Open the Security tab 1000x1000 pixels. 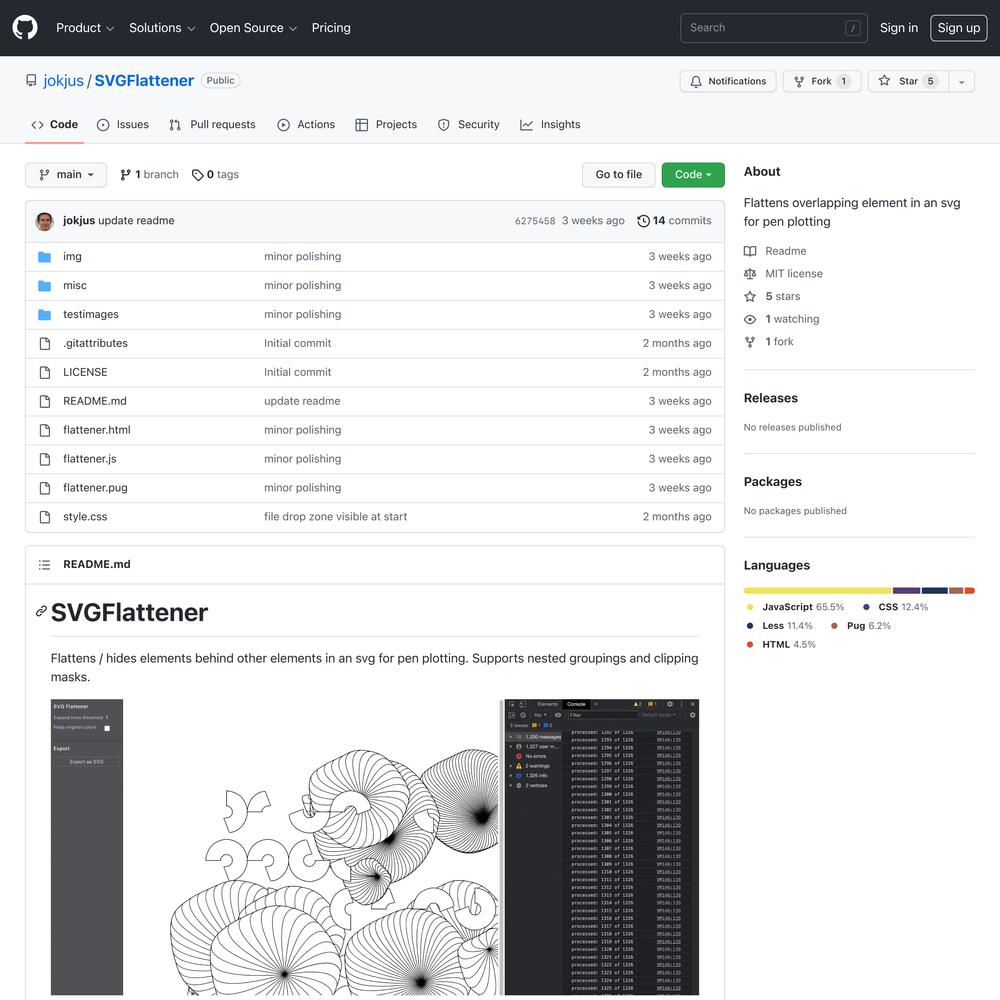tap(469, 124)
